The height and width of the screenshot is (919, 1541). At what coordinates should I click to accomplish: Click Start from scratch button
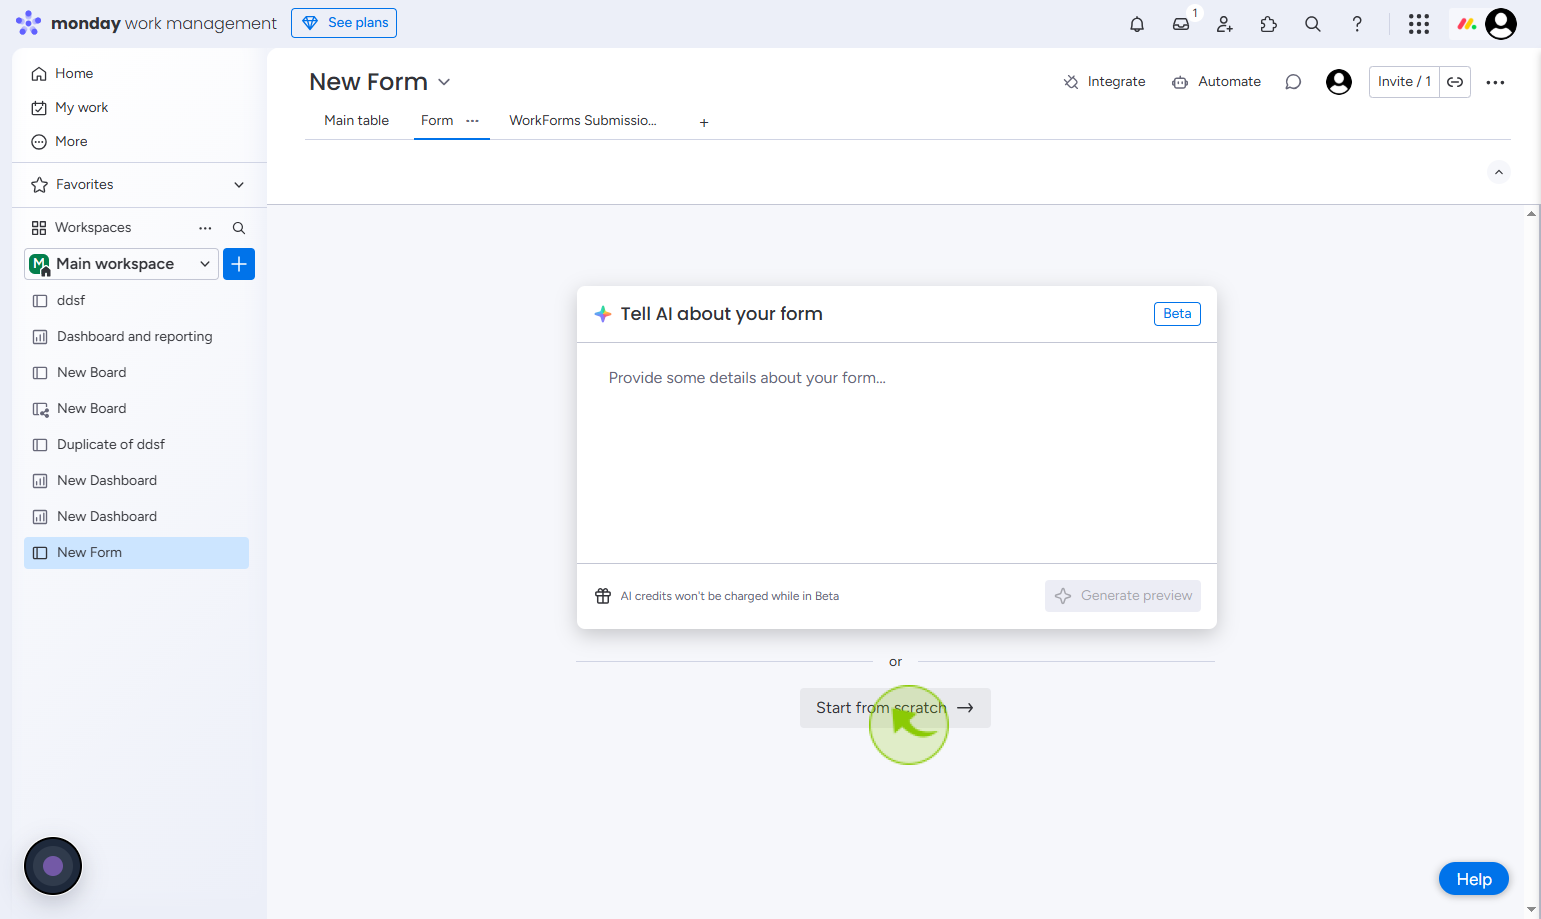point(895,708)
